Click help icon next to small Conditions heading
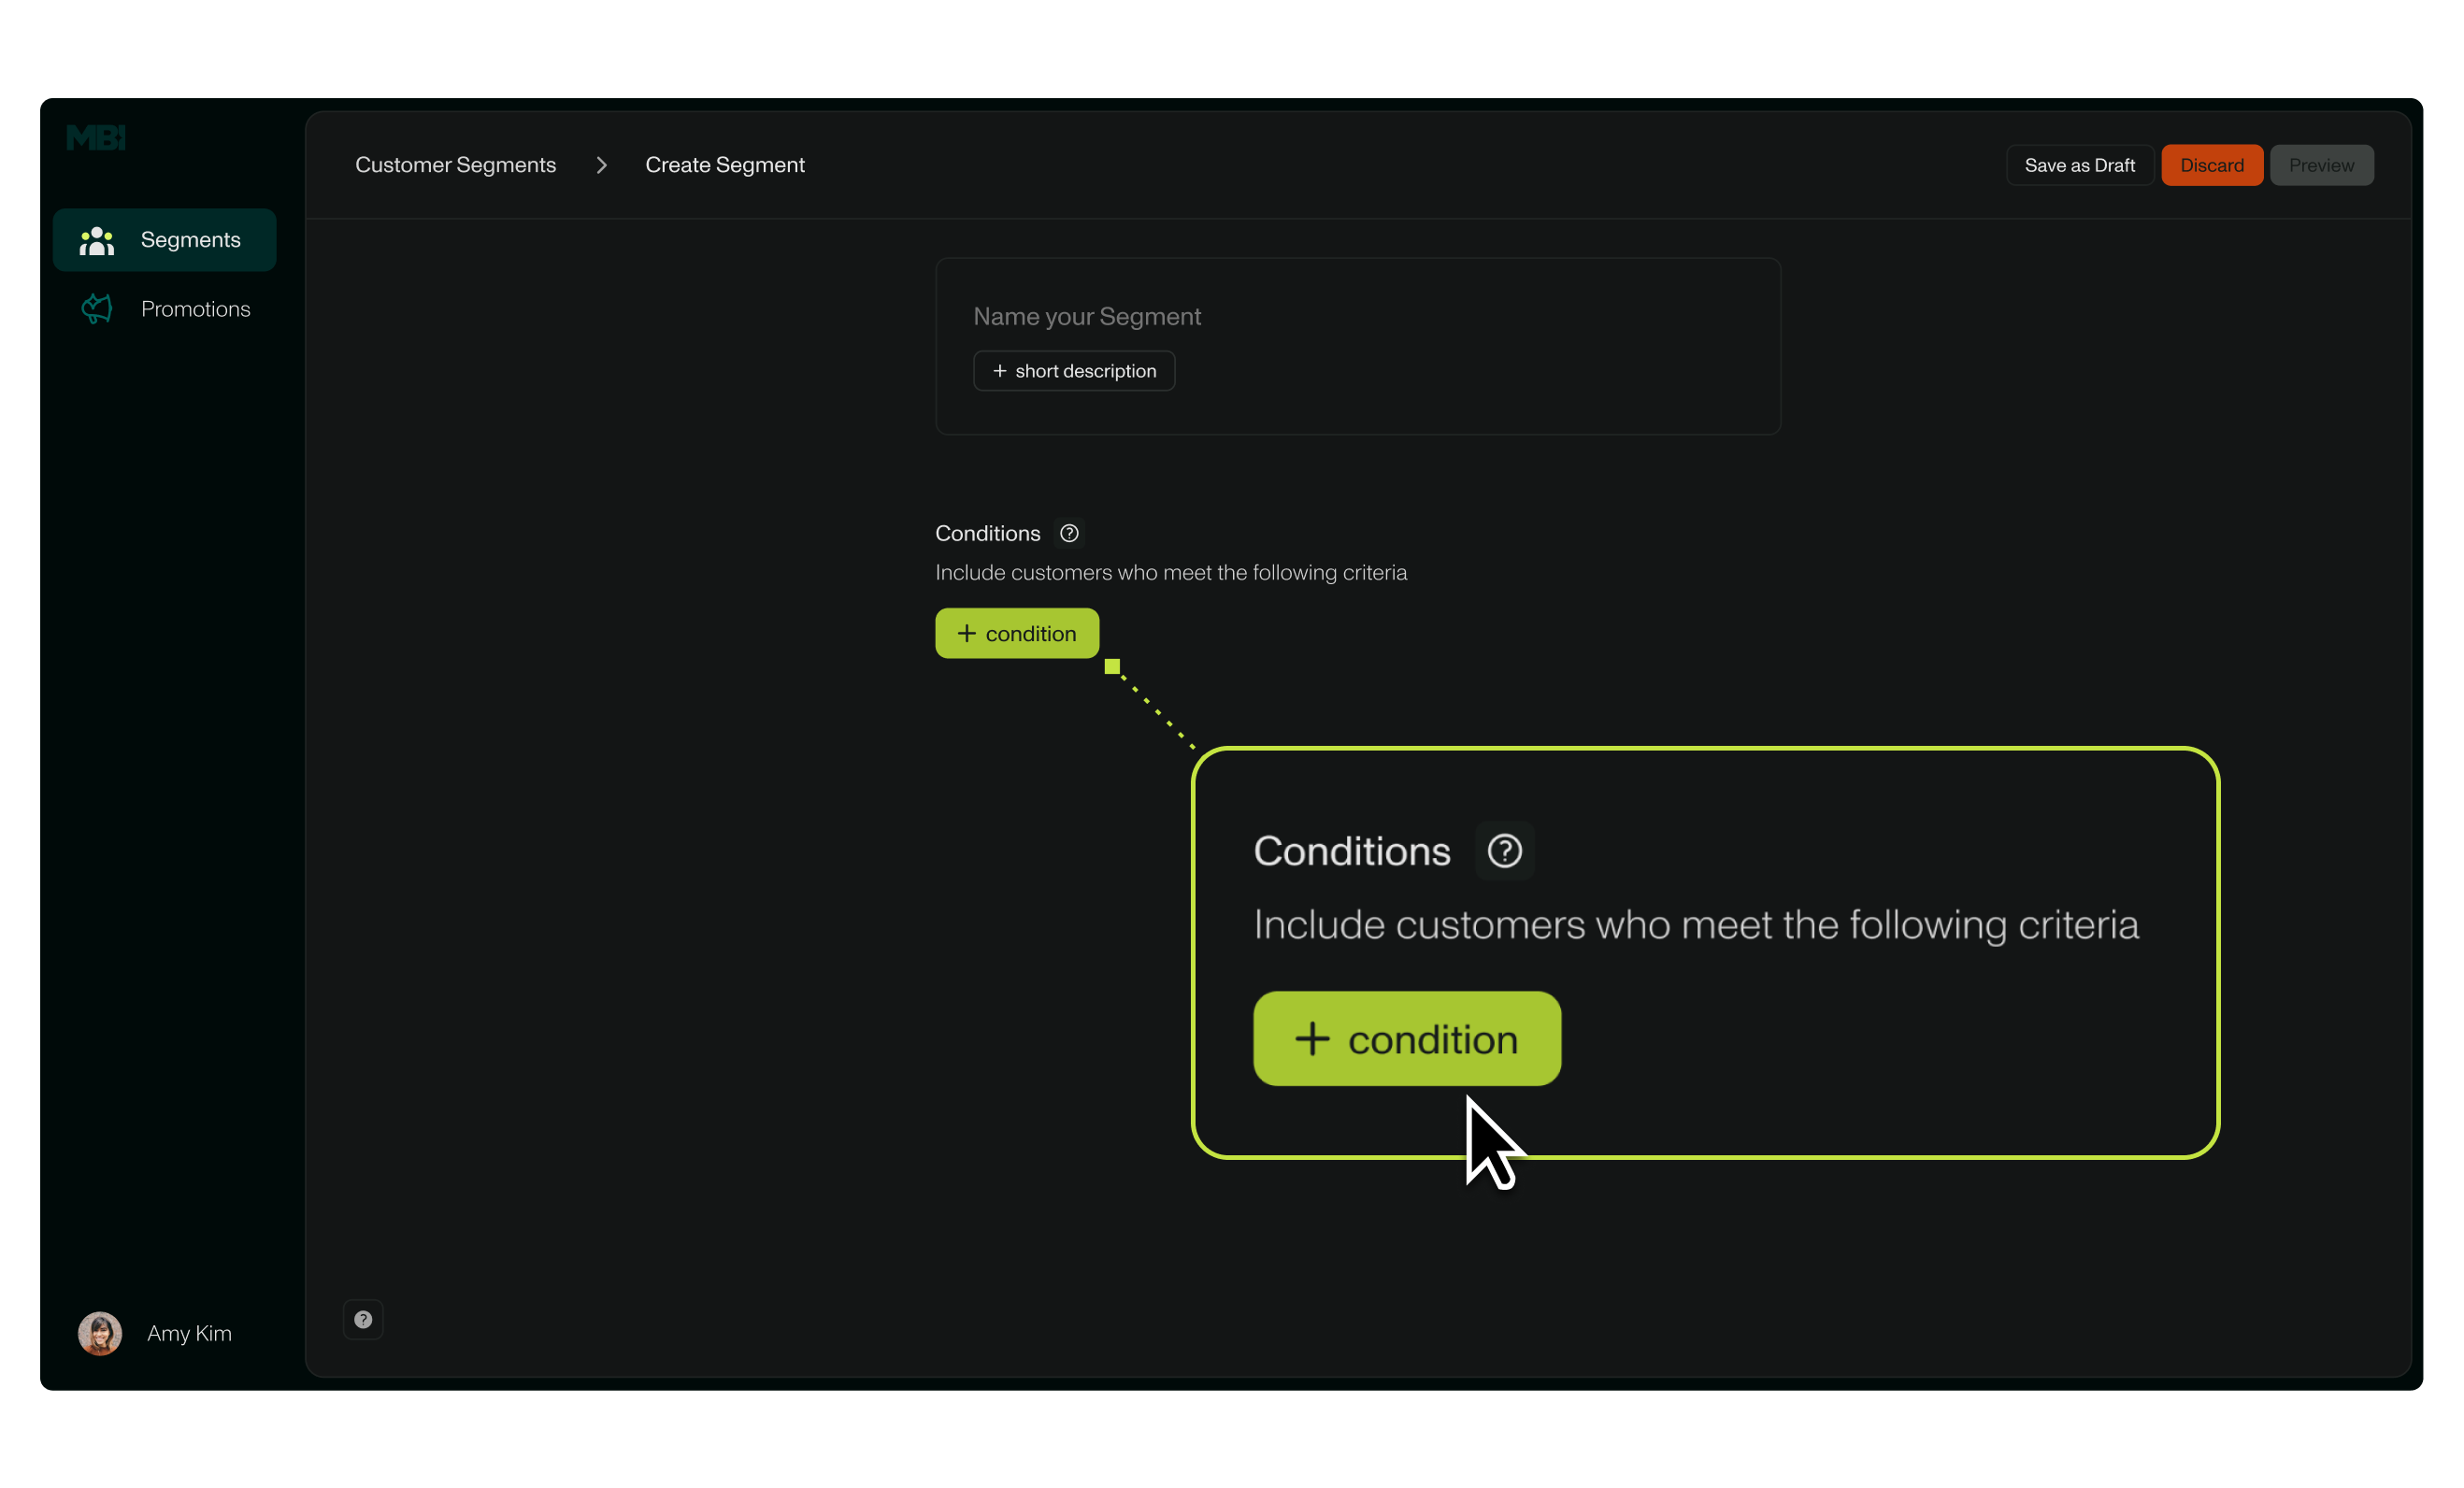 (x=1069, y=534)
